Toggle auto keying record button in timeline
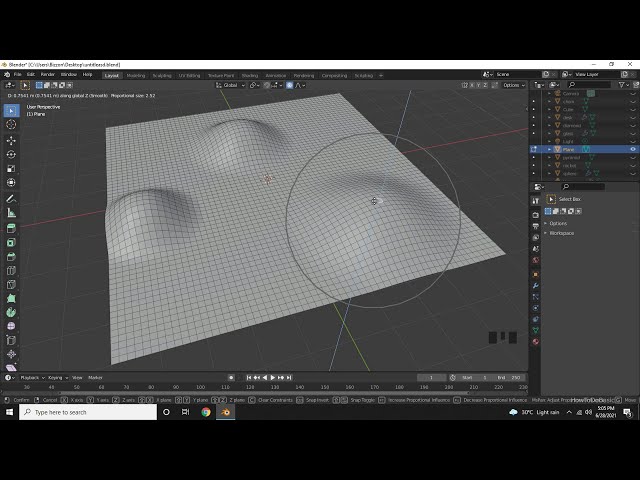 (x=231, y=378)
